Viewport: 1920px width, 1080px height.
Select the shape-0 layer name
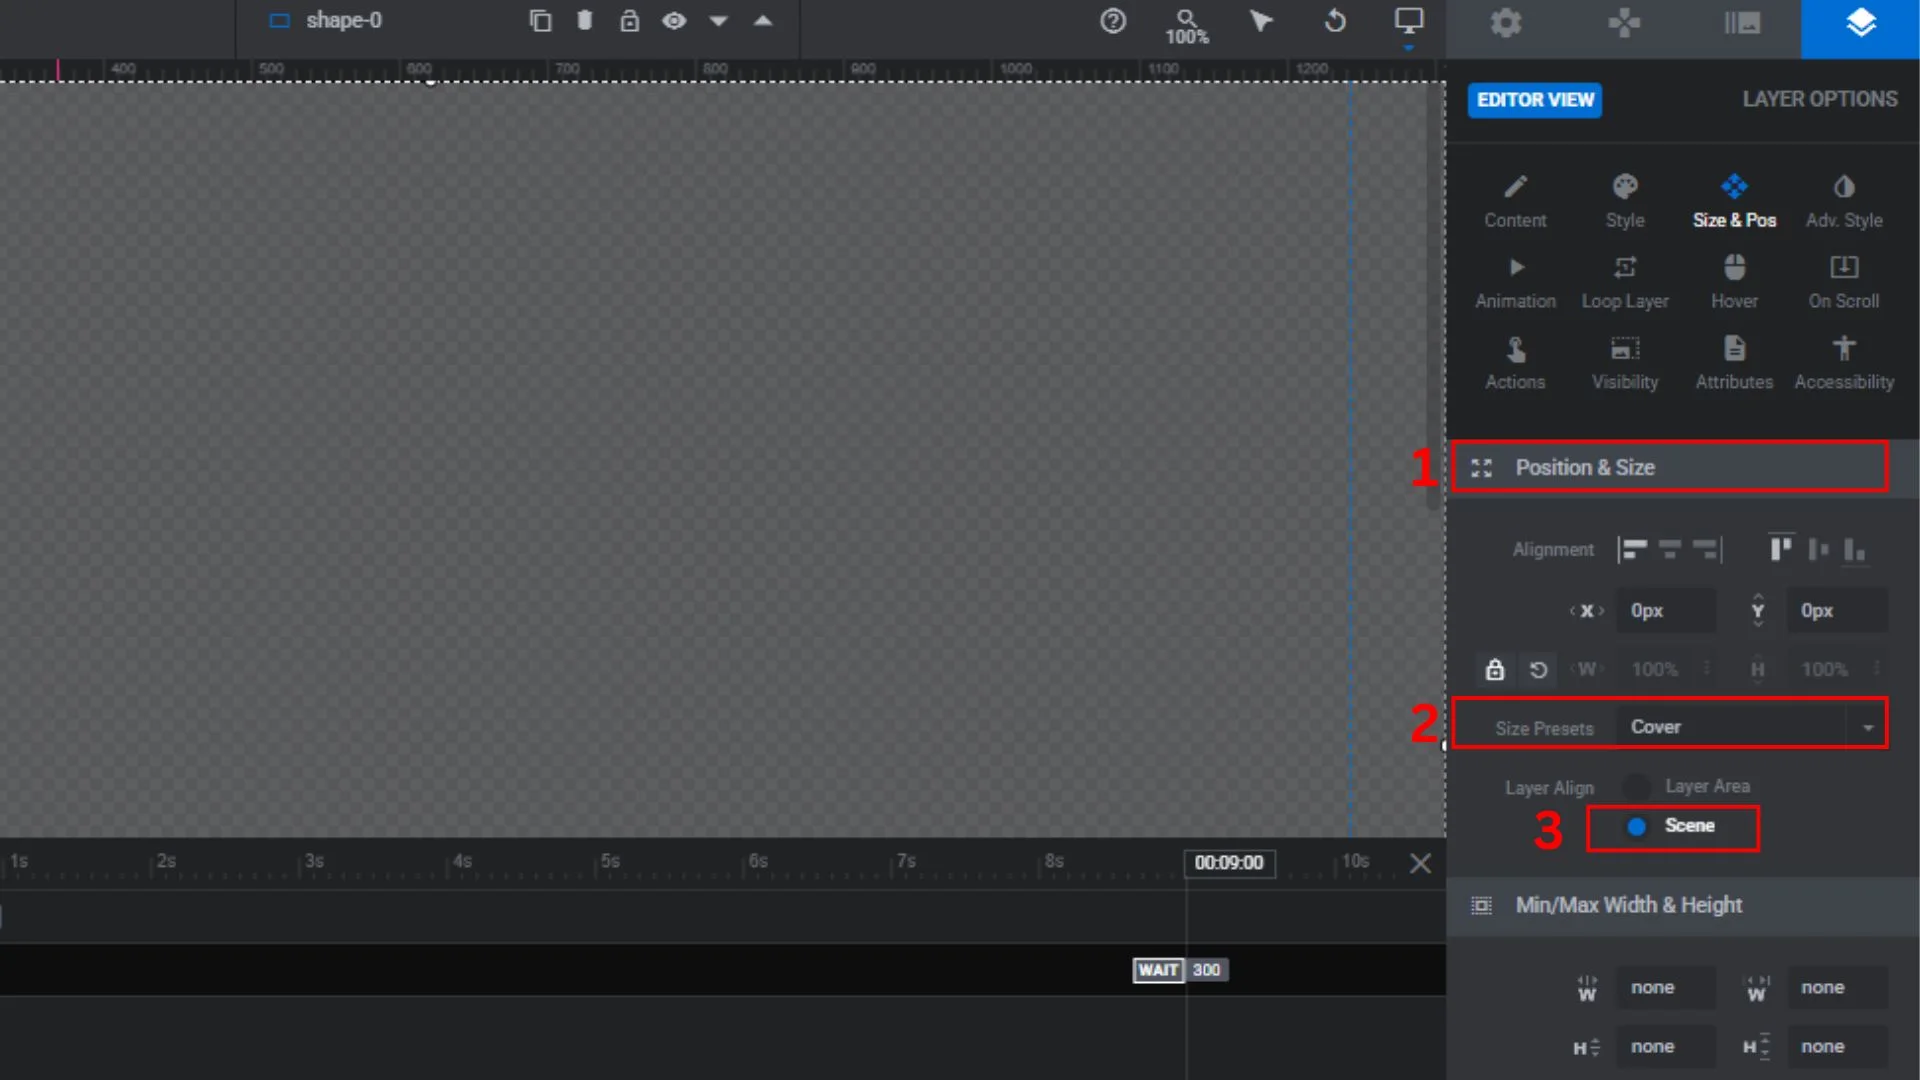pyautogui.click(x=344, y=21)
